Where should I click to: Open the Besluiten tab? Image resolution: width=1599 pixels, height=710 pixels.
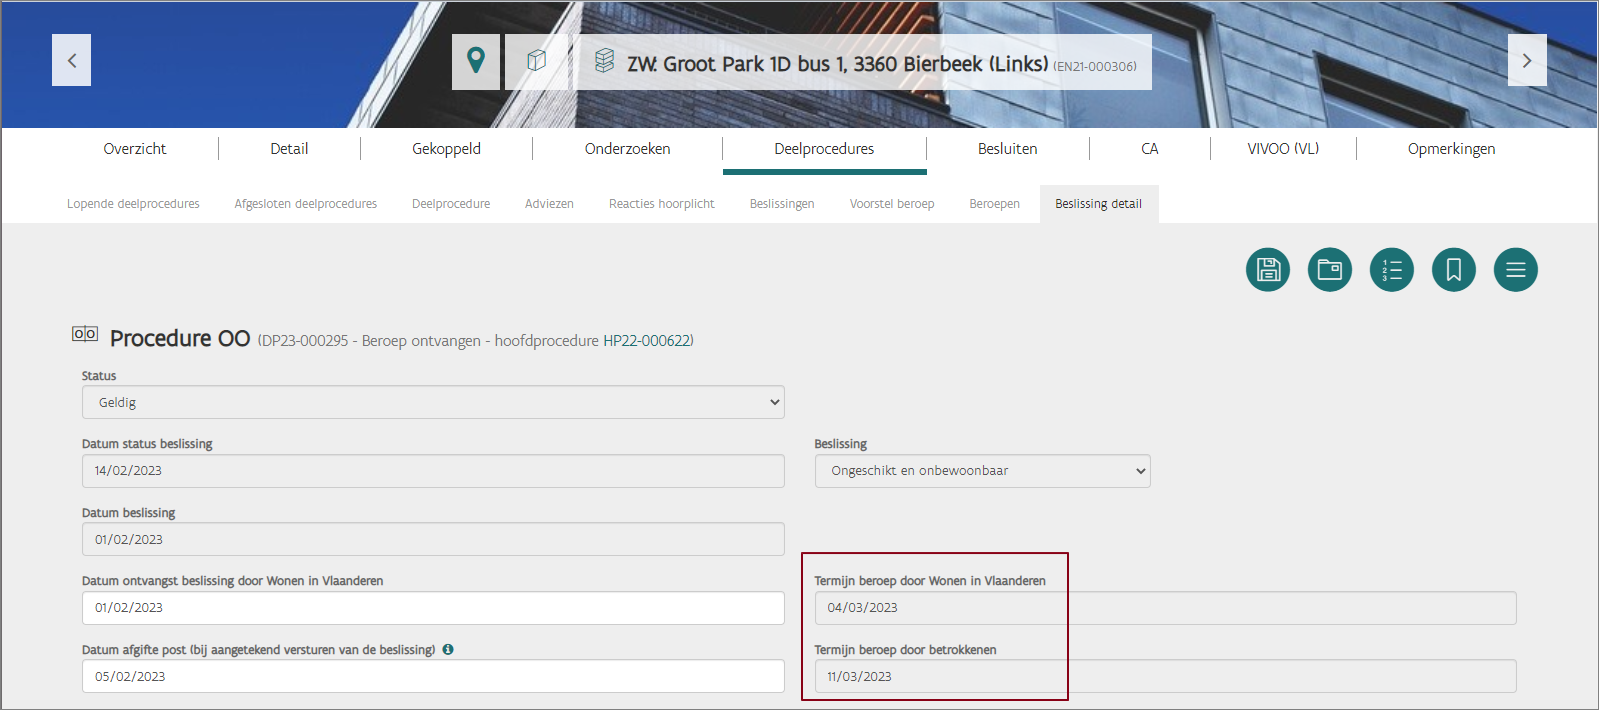[x=1007, y=149]
